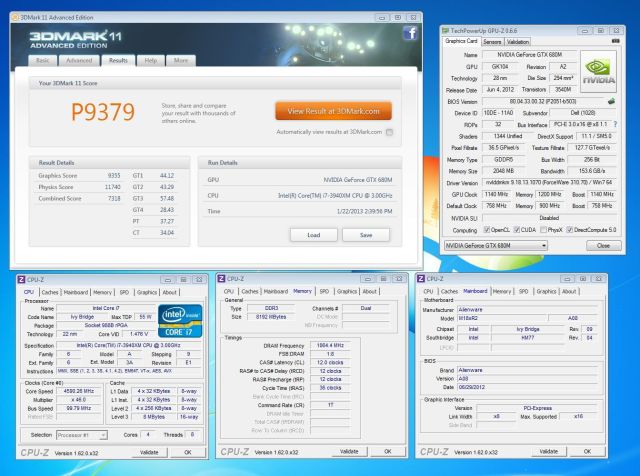Open the Help tab in 3DMark 11
The width and height of the screenshot is (640, 476).
pos(151,60)
